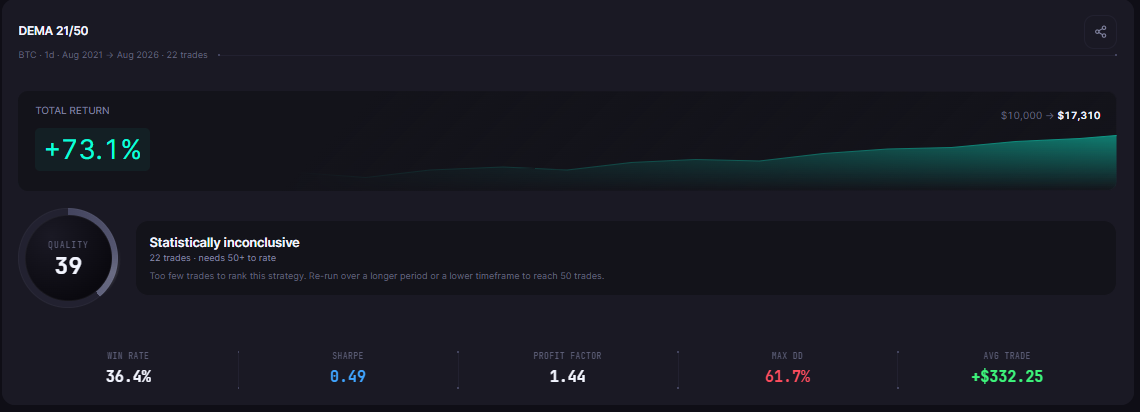
Task: Click the $10,000 starting balance value
Action: (x=1021, y=116)
